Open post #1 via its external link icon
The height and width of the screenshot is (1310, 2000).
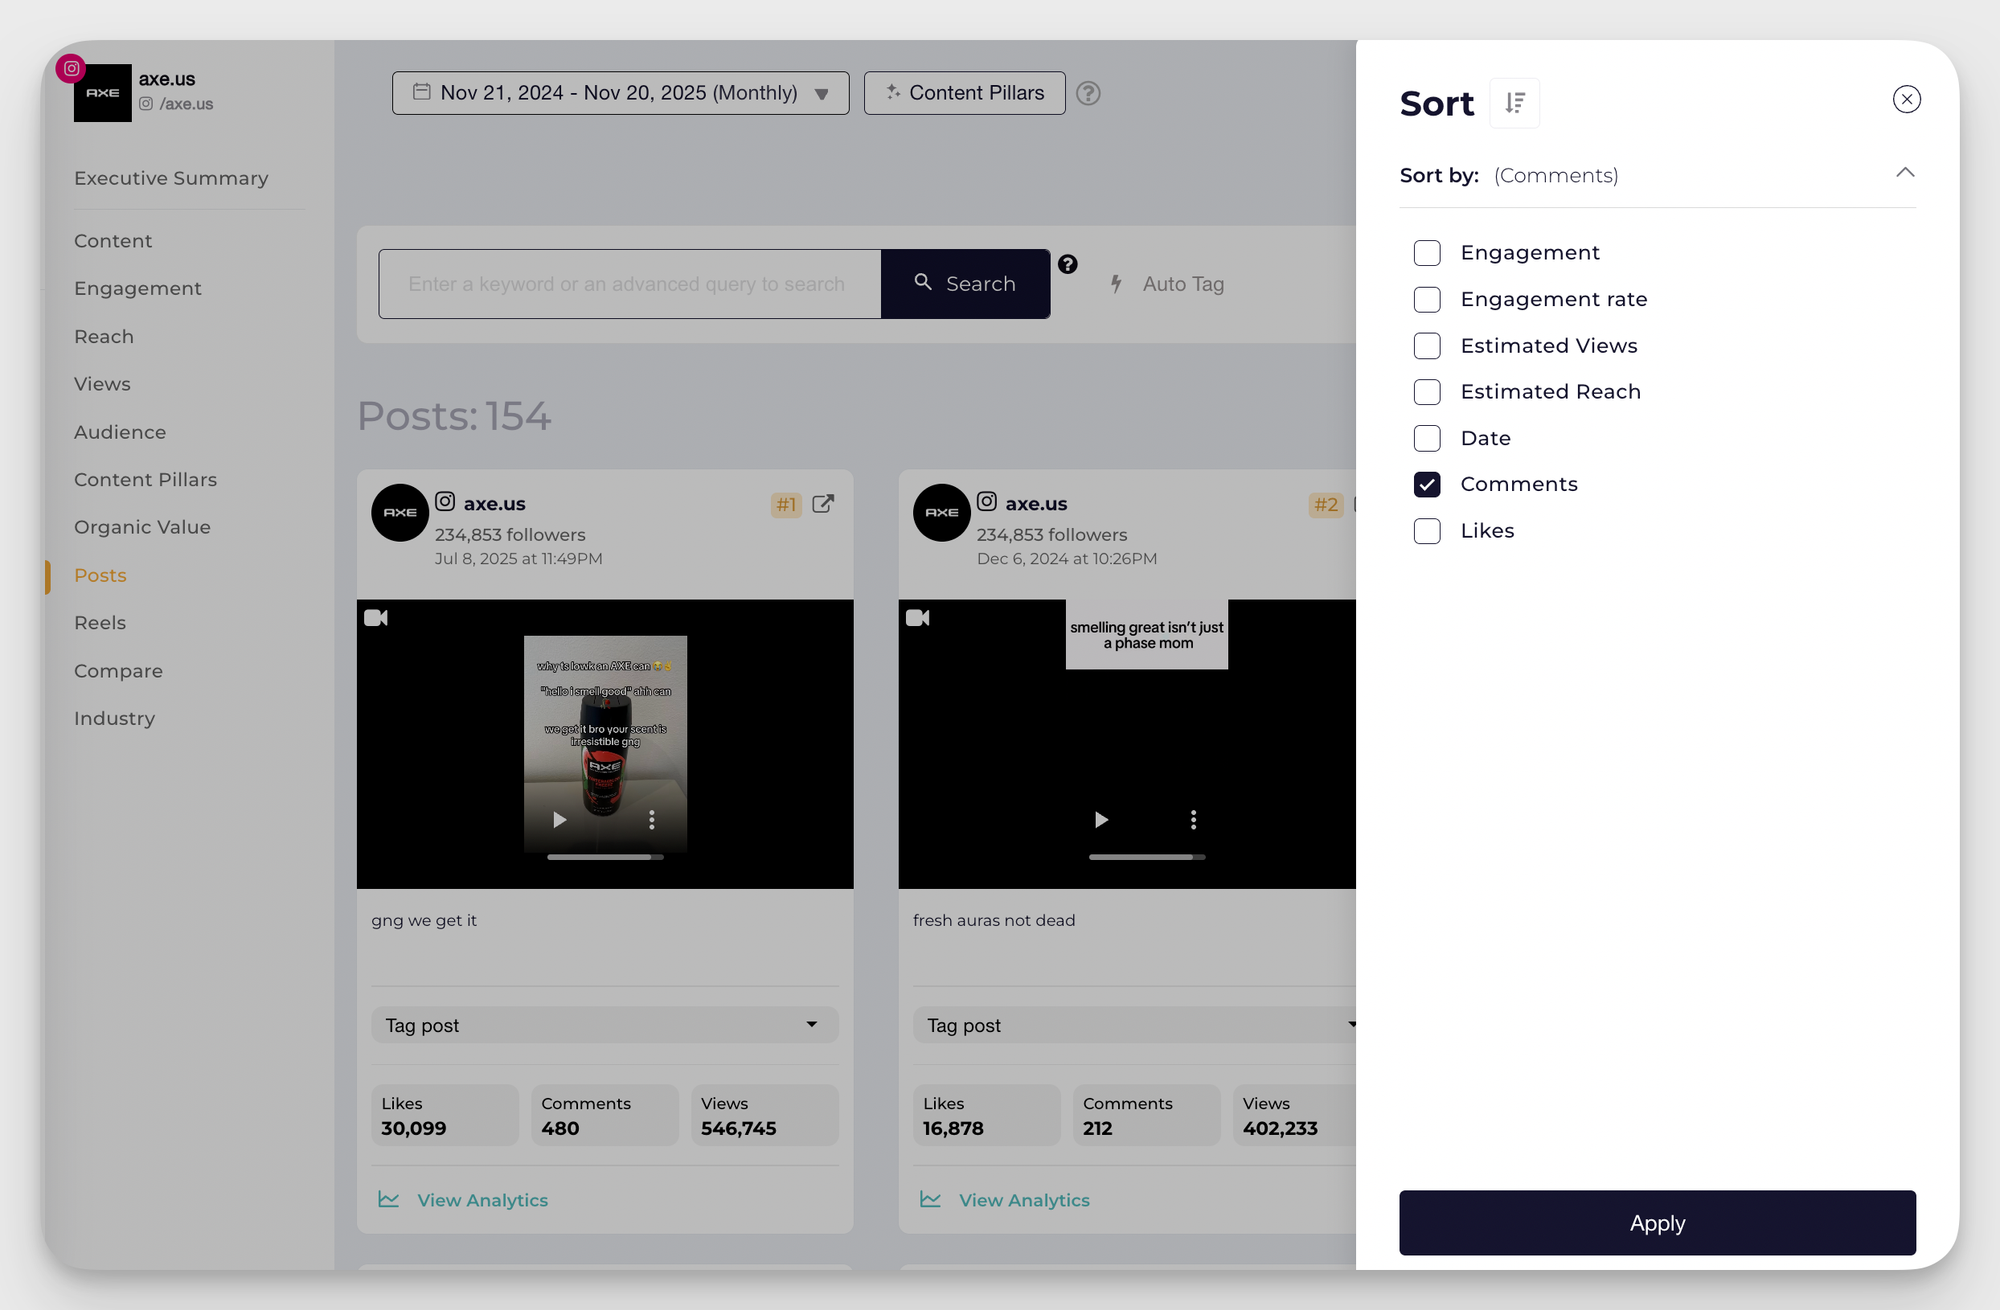[822, 505]
